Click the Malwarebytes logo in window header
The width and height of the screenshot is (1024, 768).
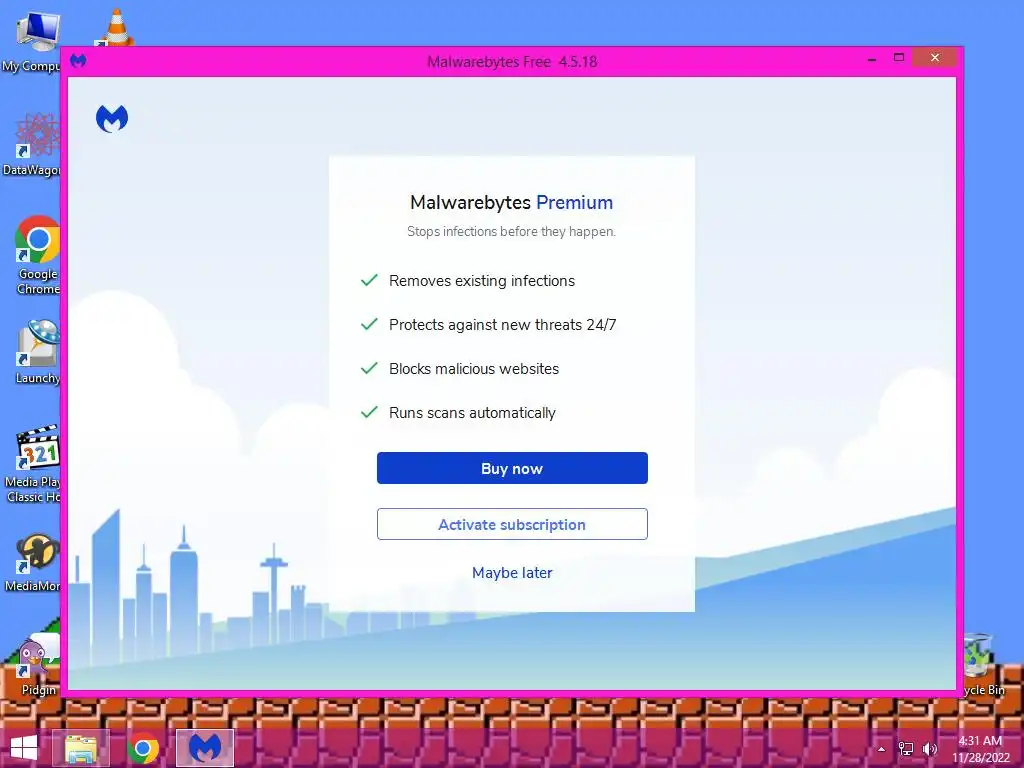pyautogui.click(x=112, y=119)
